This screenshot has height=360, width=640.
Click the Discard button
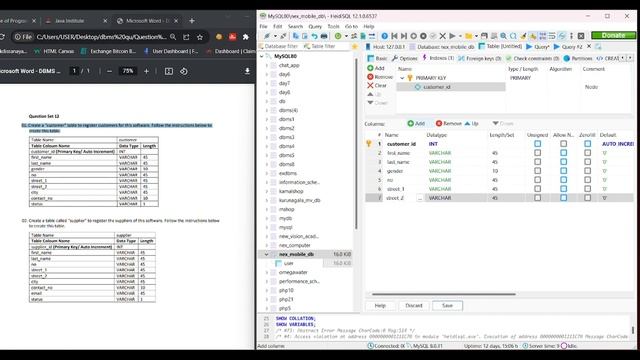(x=413, y=306)
